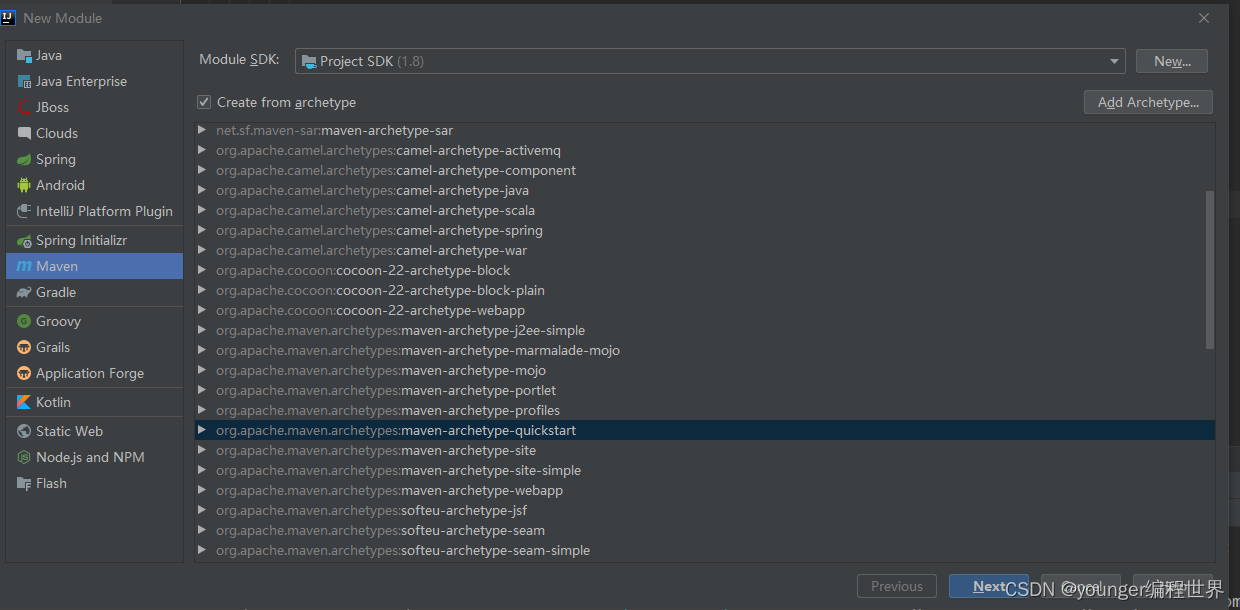The image size is (1240, 610).
Task: Select Gradle module type
Action: (95, 292)
